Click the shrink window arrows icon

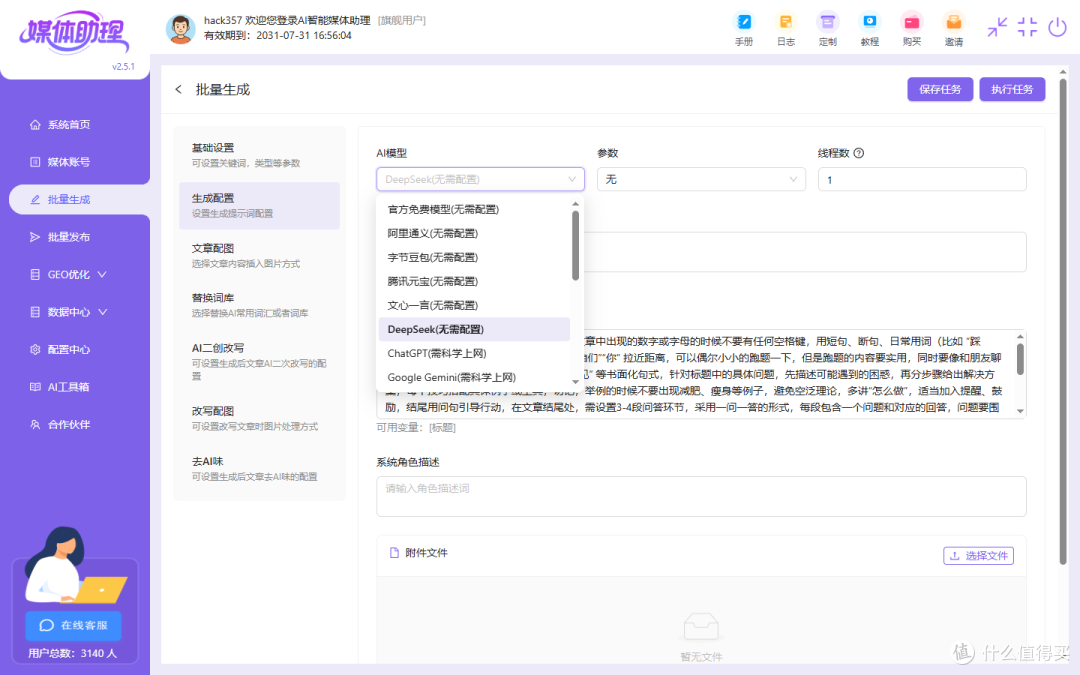point(997,27)
